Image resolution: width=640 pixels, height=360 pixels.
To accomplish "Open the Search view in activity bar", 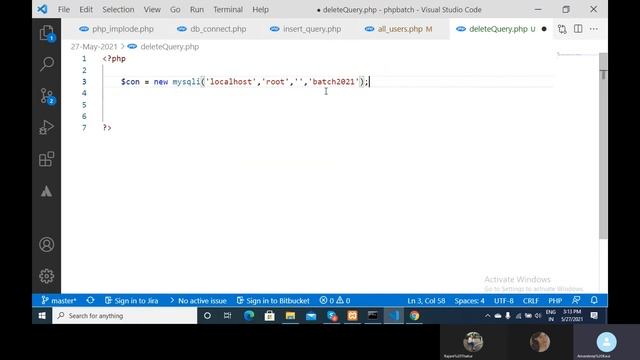I will [47, 64].
